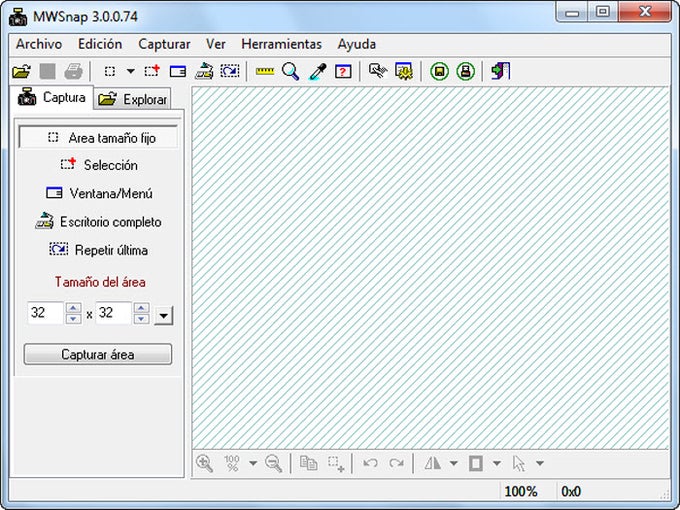Activate the color picker eyedropper tool
Viewport: 680px width, 510px height.
point(317,71)
